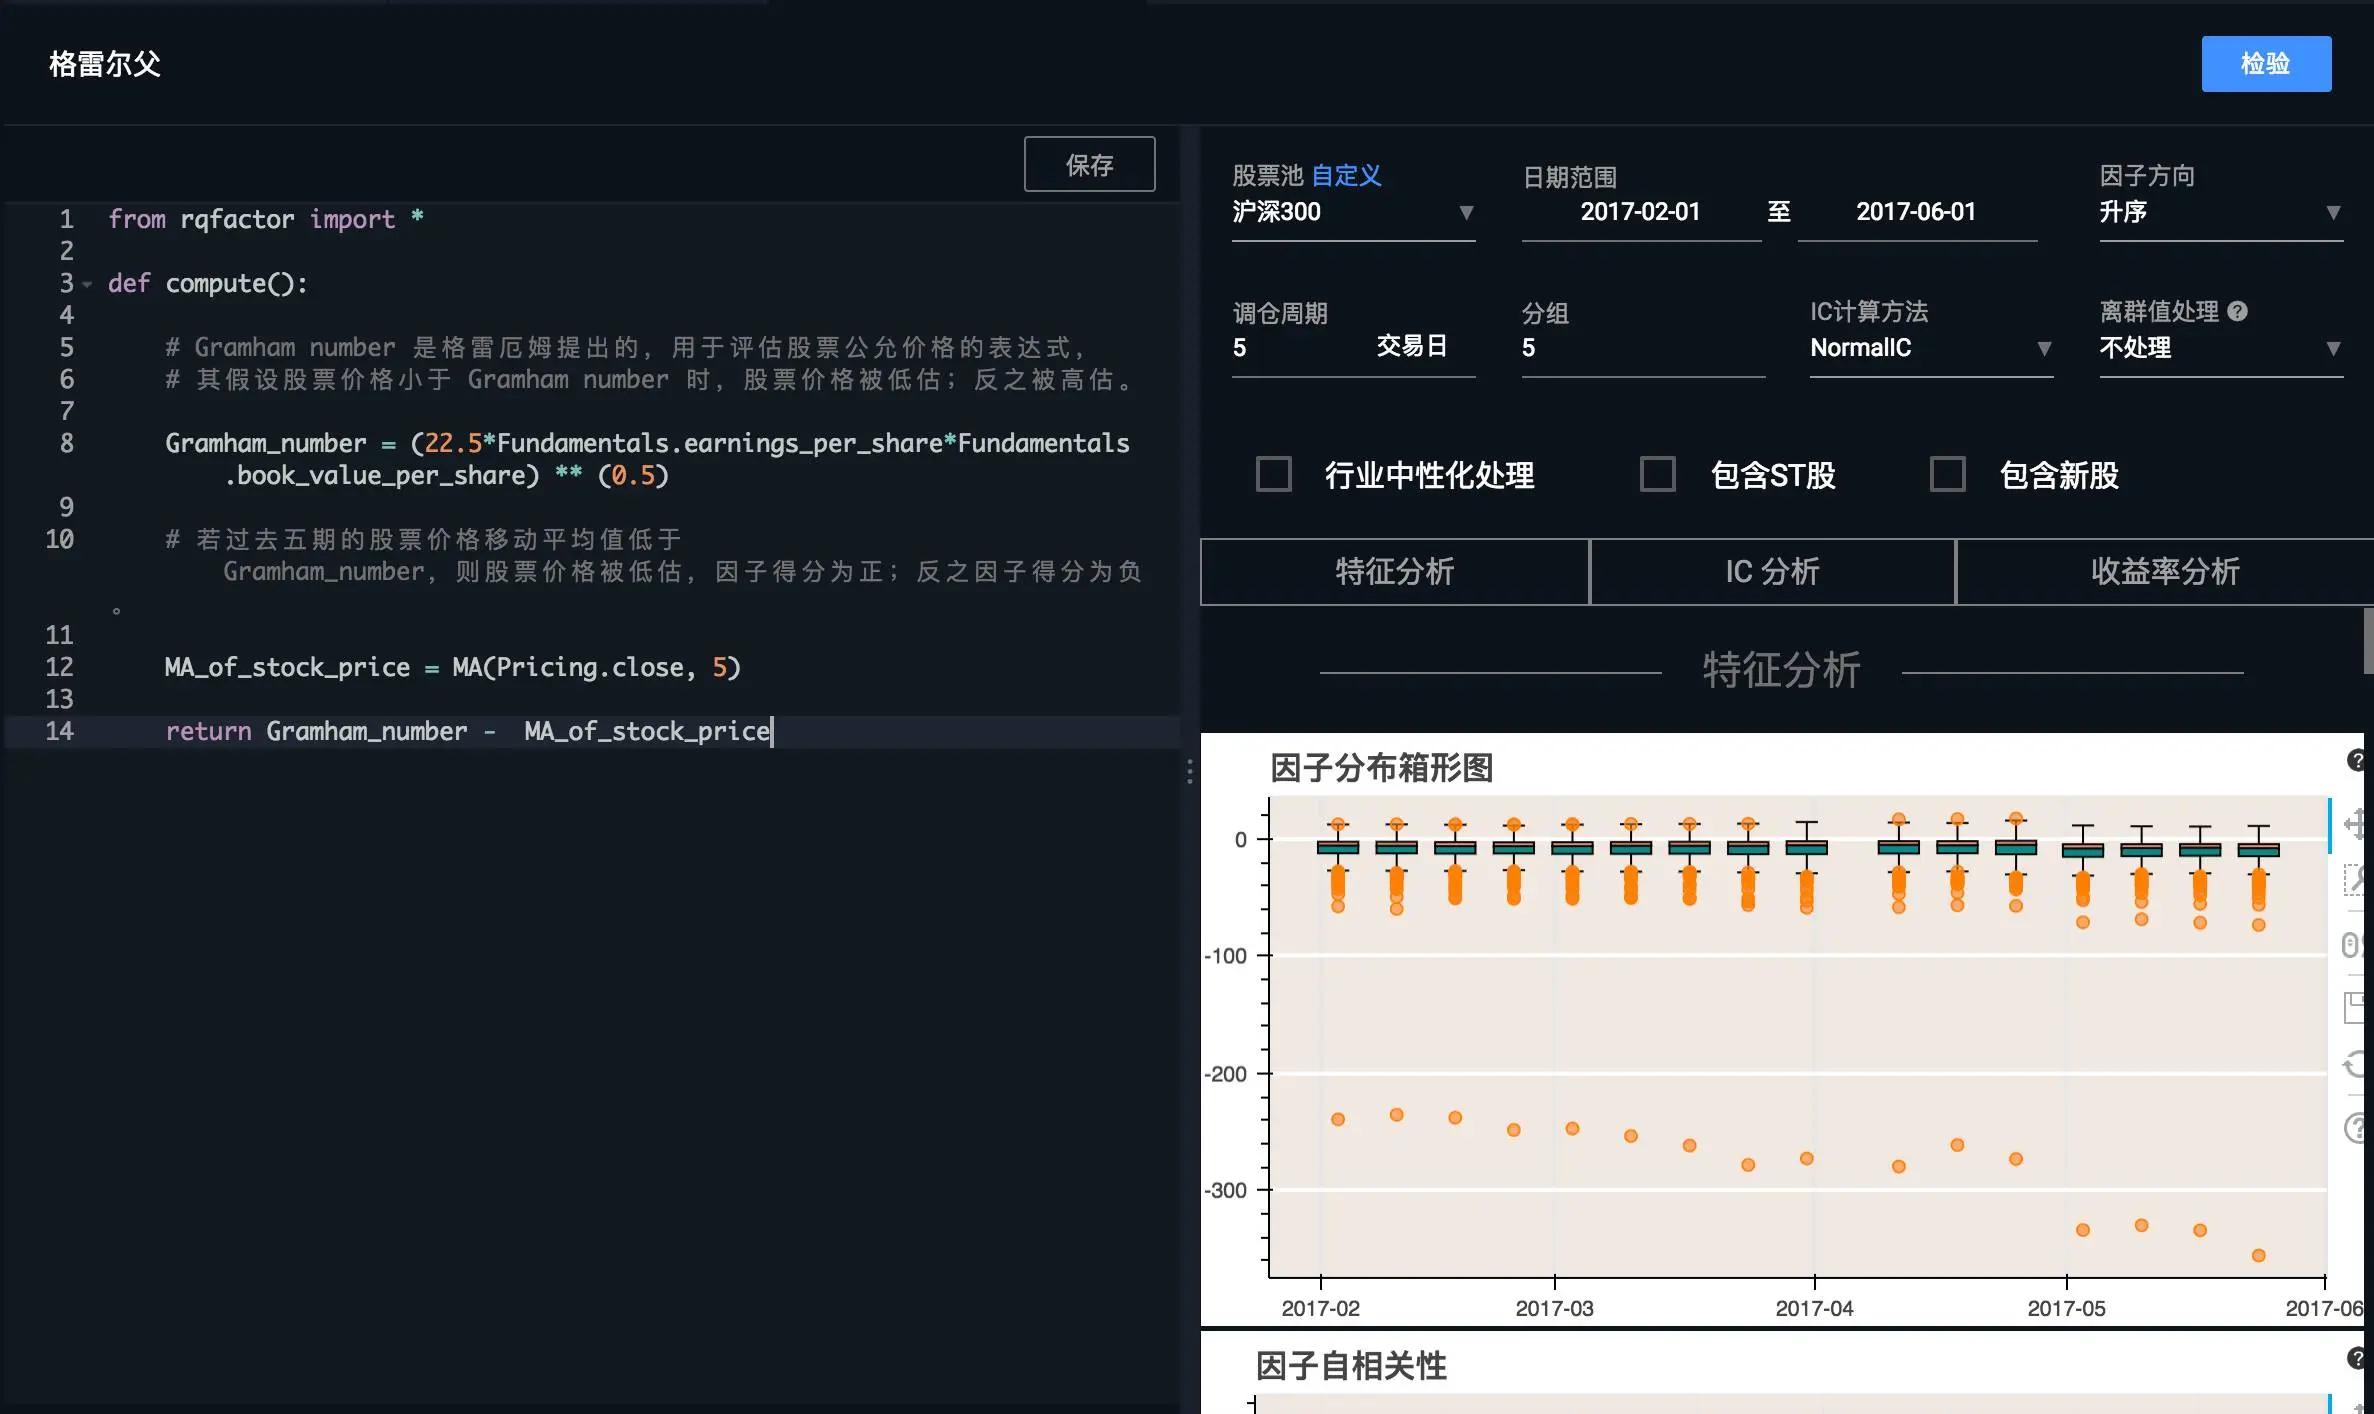
Task: Enable the 包含新股 checkbox
Action: tap(1948, 475)
